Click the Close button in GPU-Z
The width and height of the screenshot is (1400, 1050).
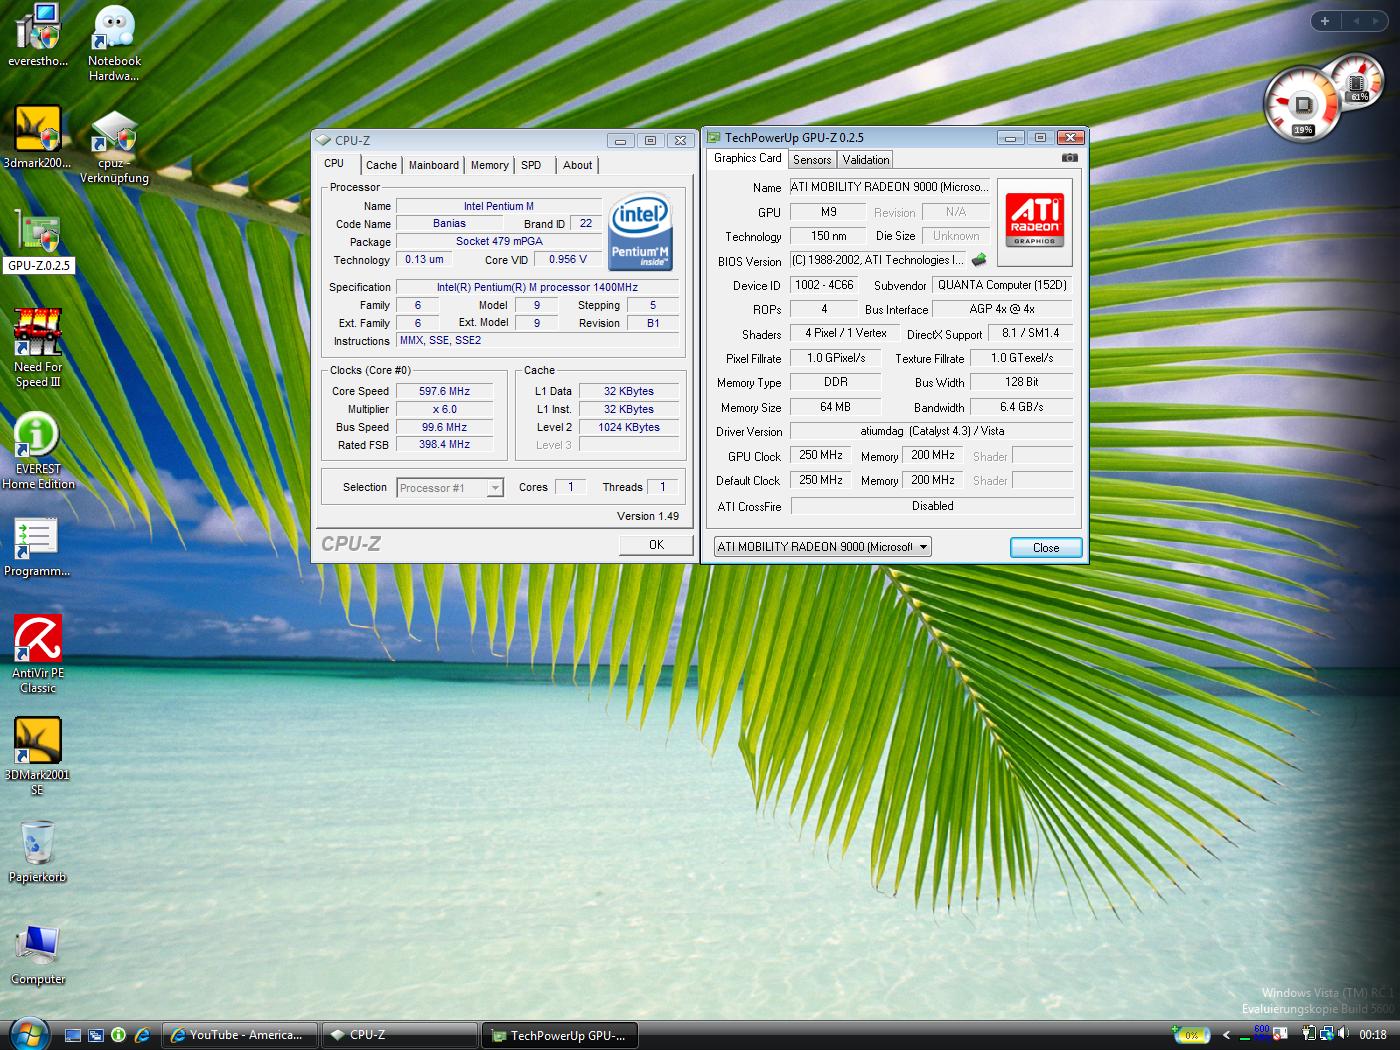coord(1045,547)
